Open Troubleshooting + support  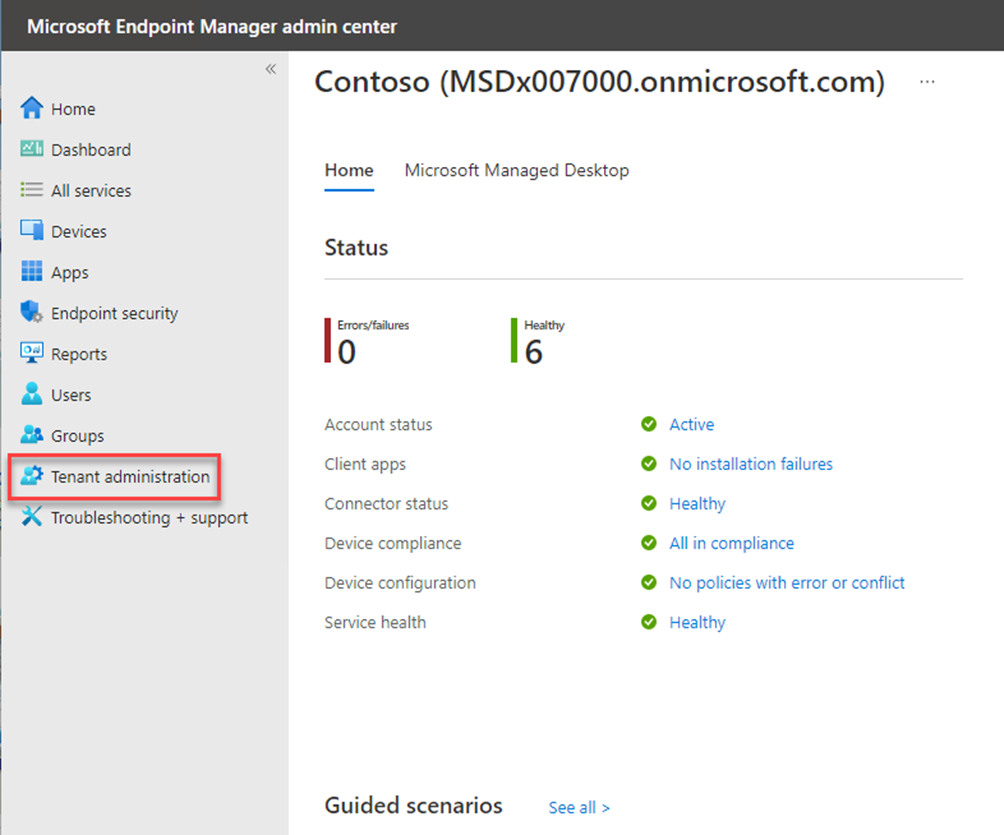tap(149, 517)
